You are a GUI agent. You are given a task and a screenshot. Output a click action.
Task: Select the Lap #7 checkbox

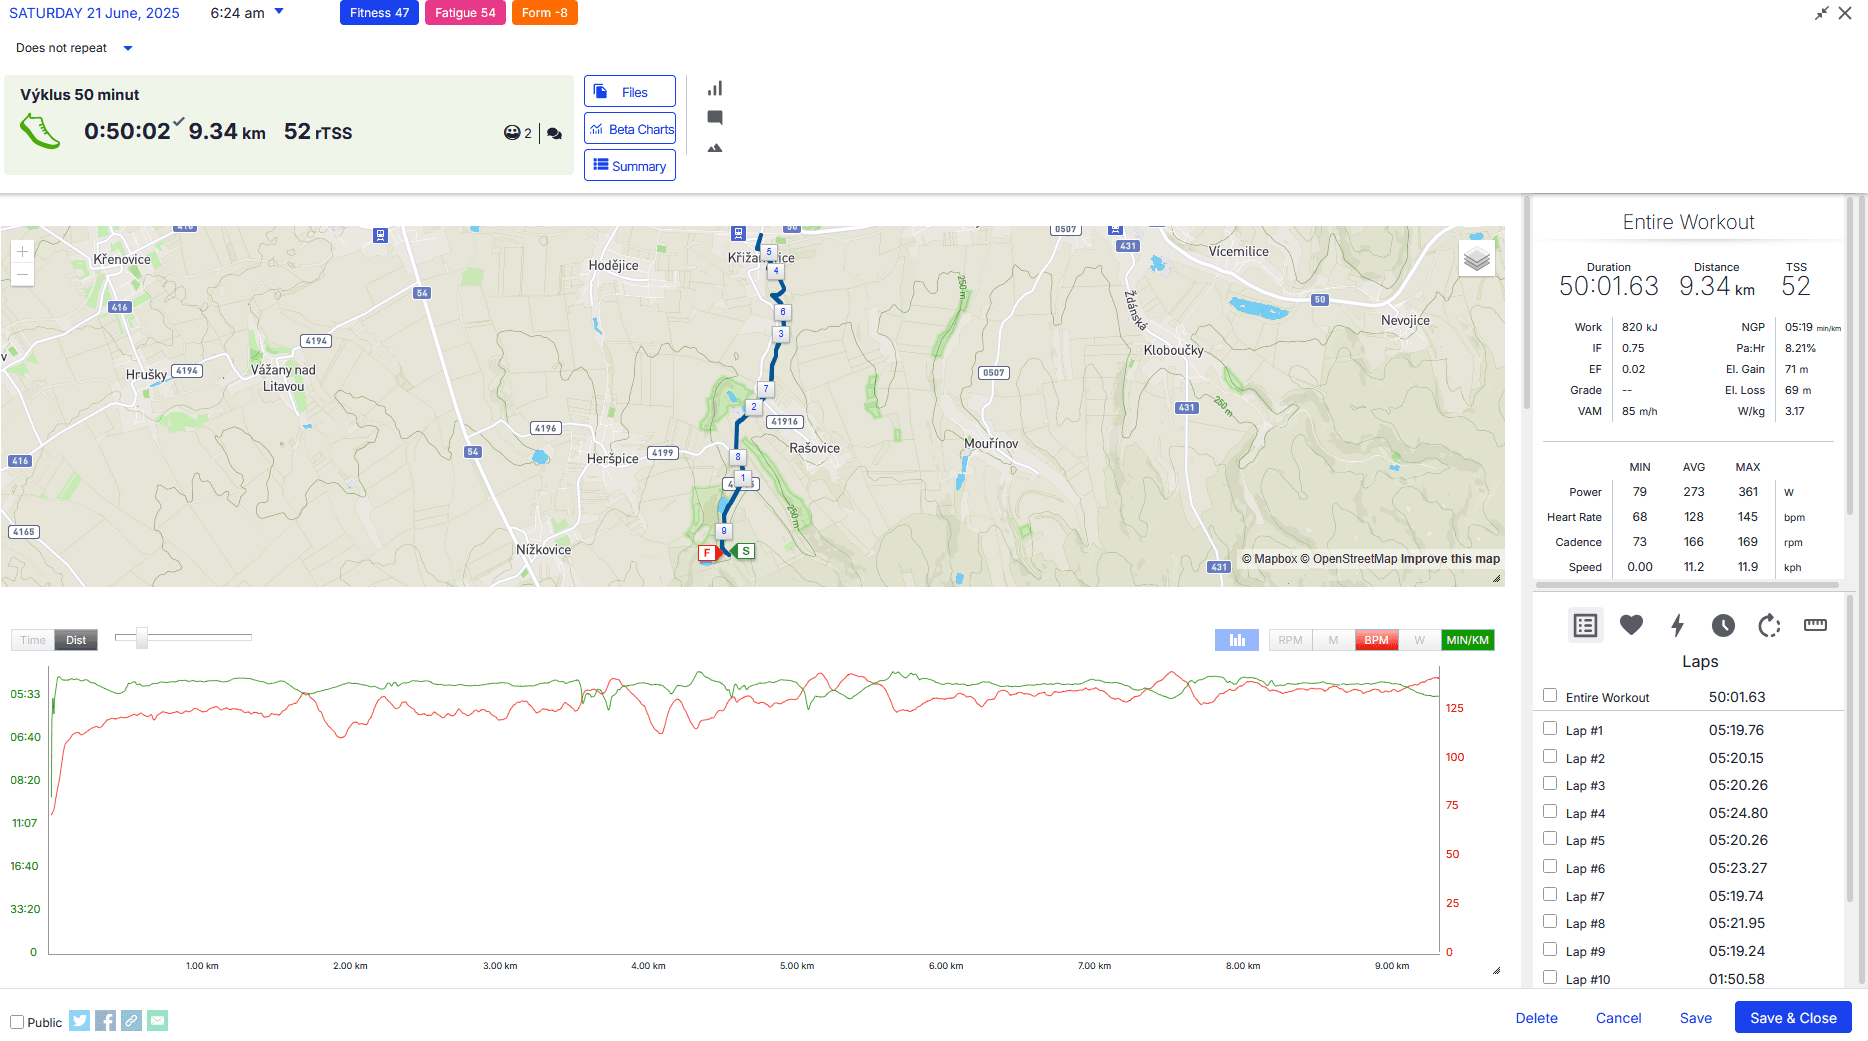[x=1550, y=894]
